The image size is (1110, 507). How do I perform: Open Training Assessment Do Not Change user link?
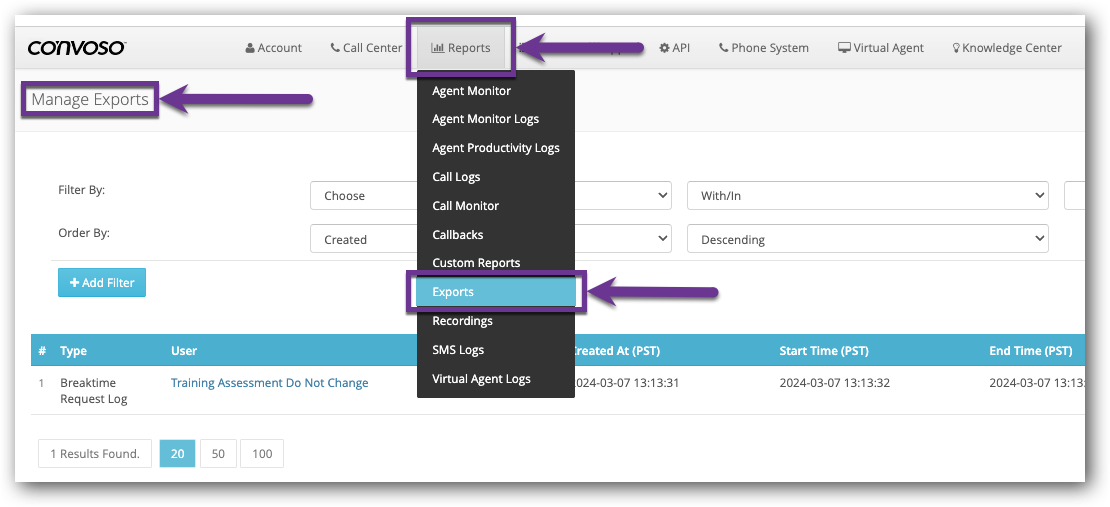point(270,383)
